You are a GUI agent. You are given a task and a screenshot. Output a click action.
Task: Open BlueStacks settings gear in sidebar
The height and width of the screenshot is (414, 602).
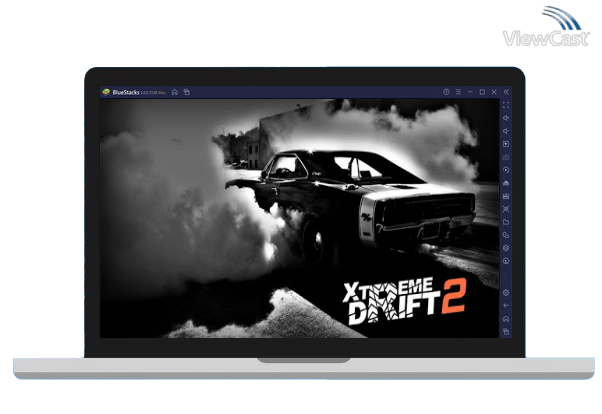tap(506, 293)
